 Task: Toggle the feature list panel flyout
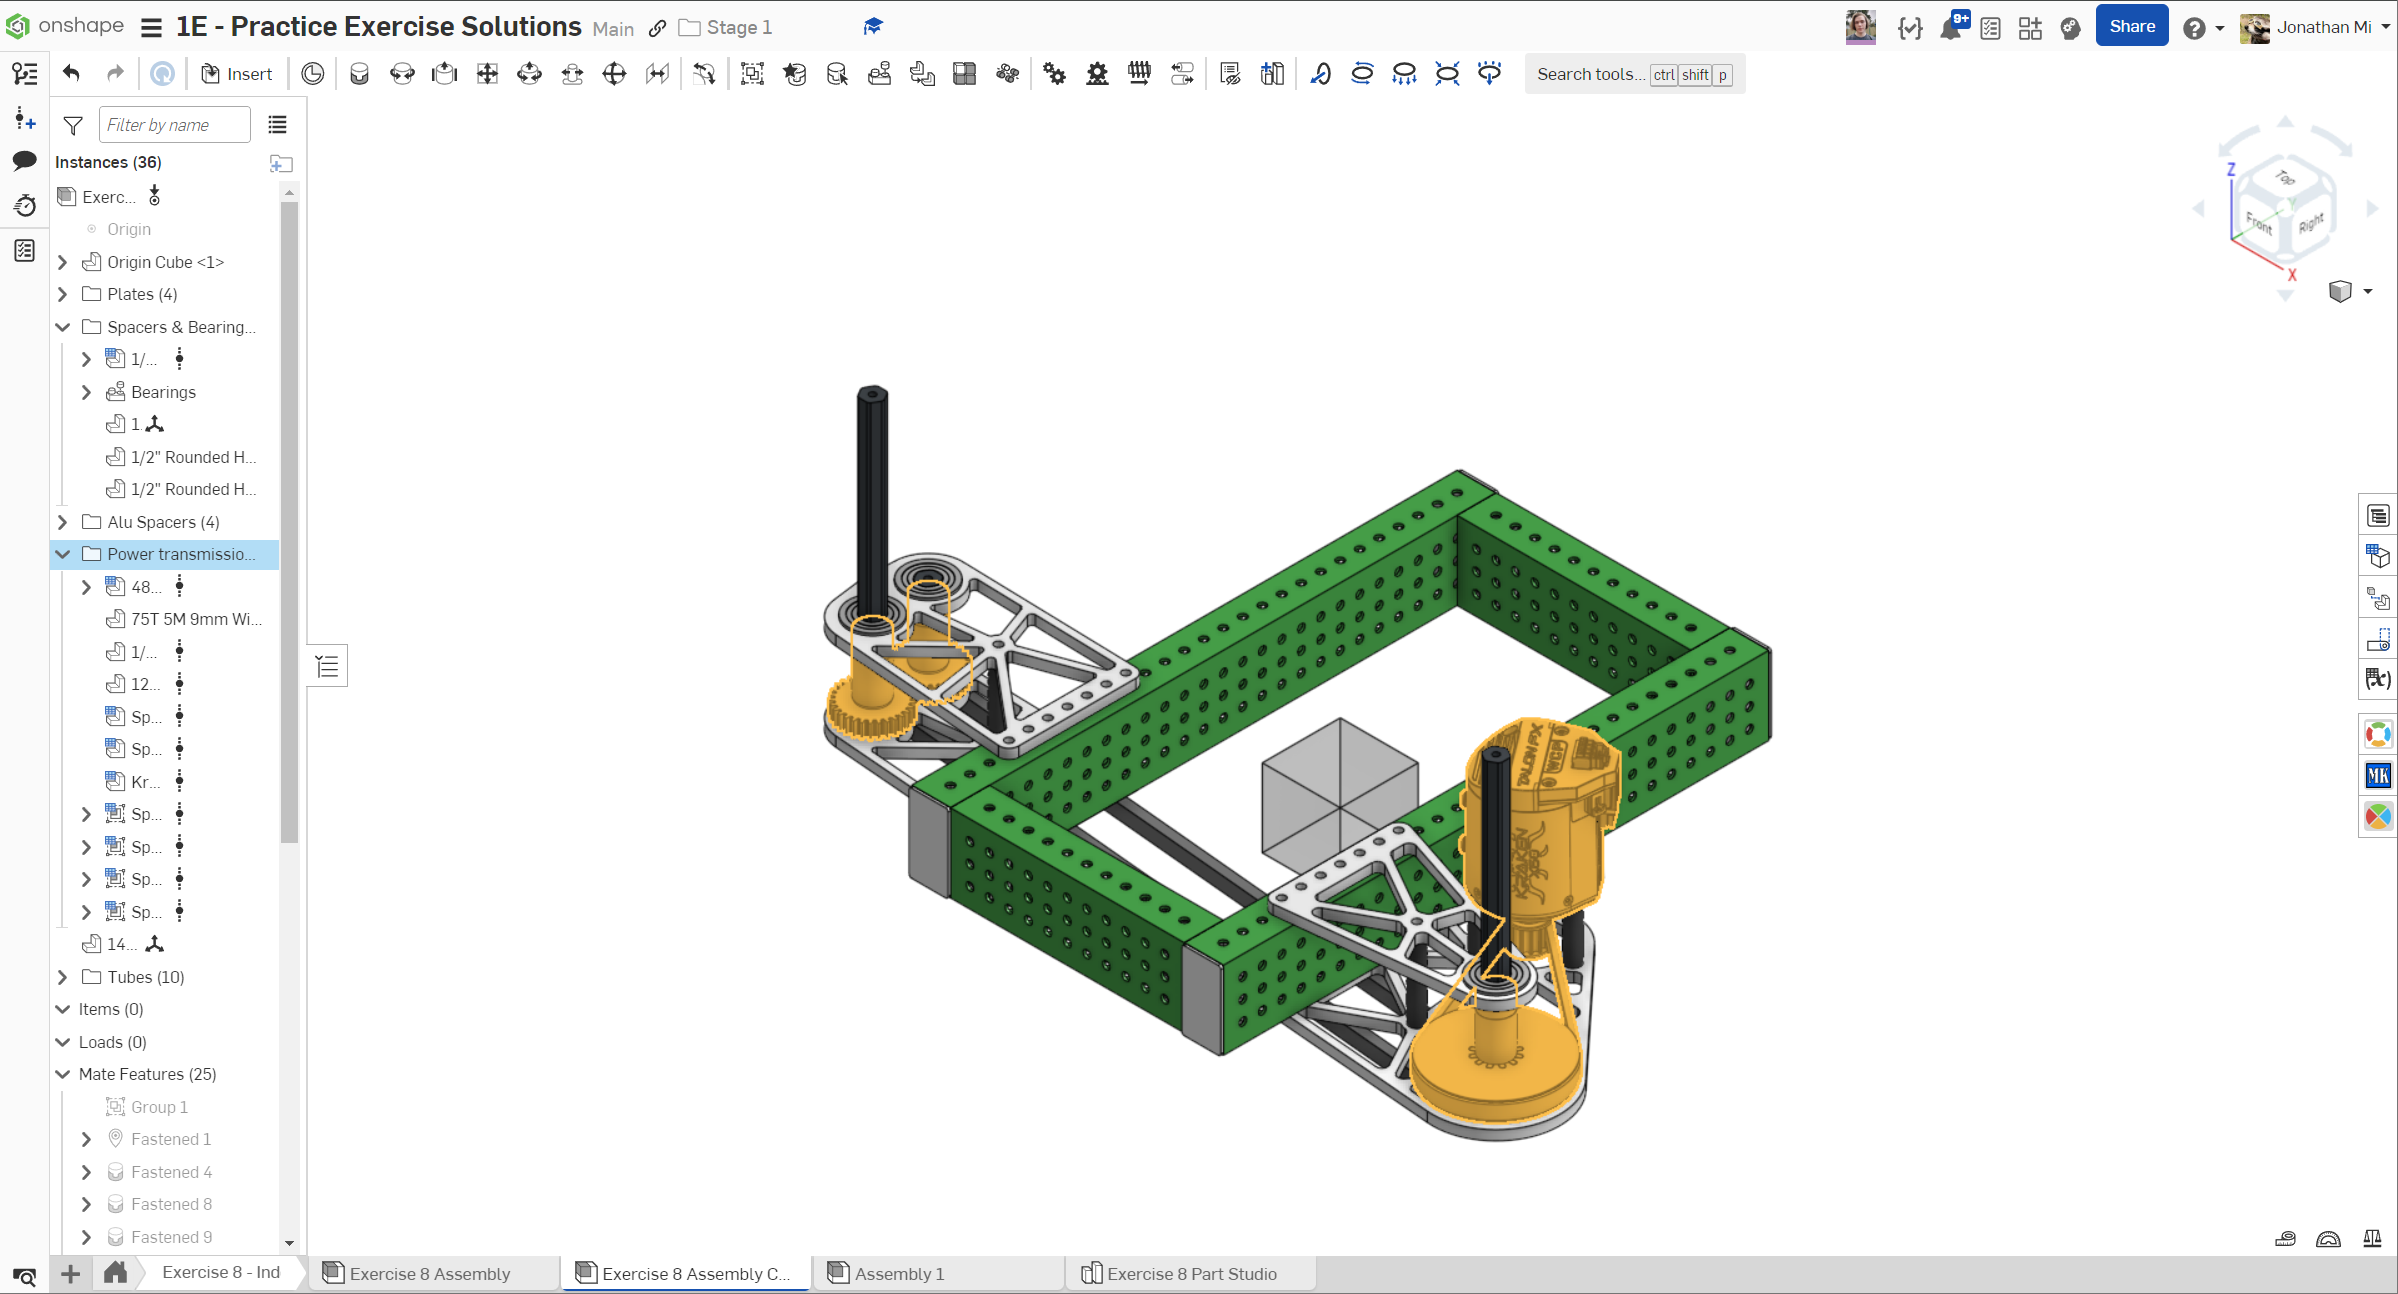[327, 666]
